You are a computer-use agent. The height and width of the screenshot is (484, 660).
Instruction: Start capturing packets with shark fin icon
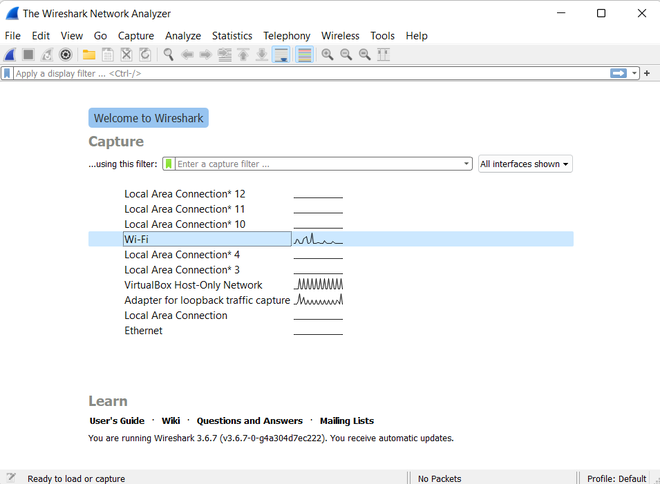click(10, 55)
